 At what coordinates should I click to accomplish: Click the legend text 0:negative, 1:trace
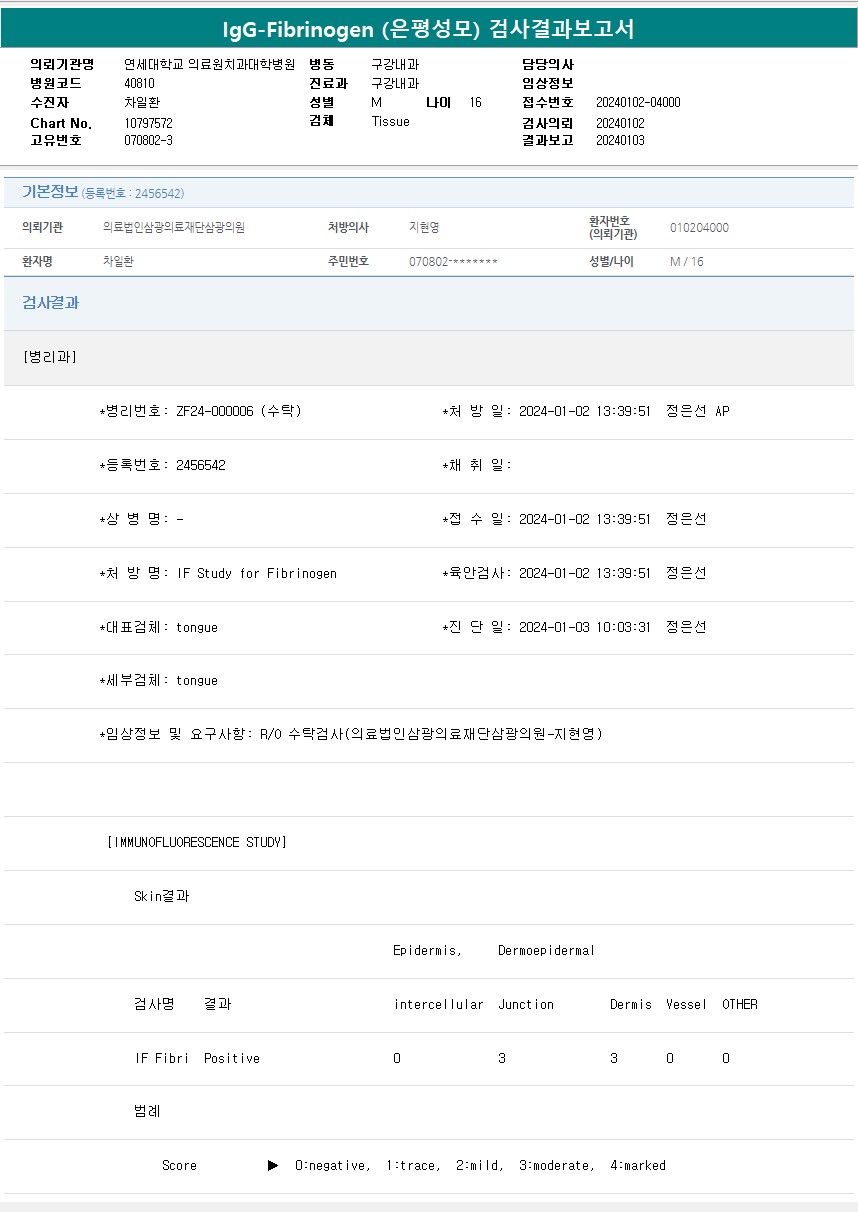coord(366,1165)
